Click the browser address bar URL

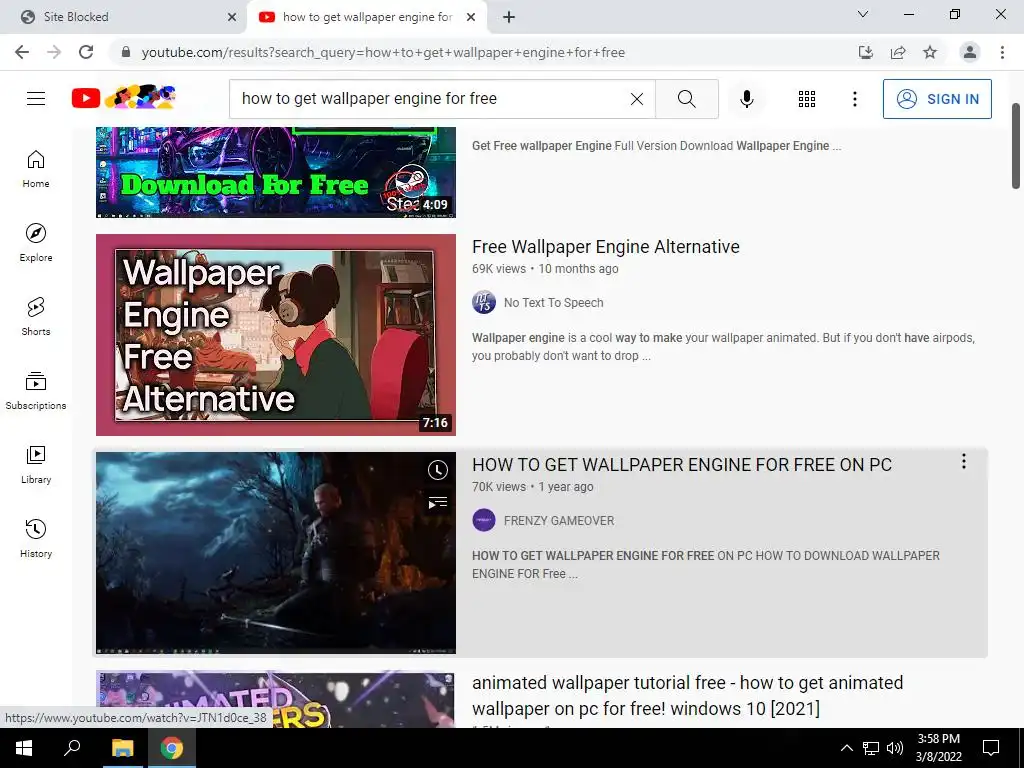tap(383, 52)
